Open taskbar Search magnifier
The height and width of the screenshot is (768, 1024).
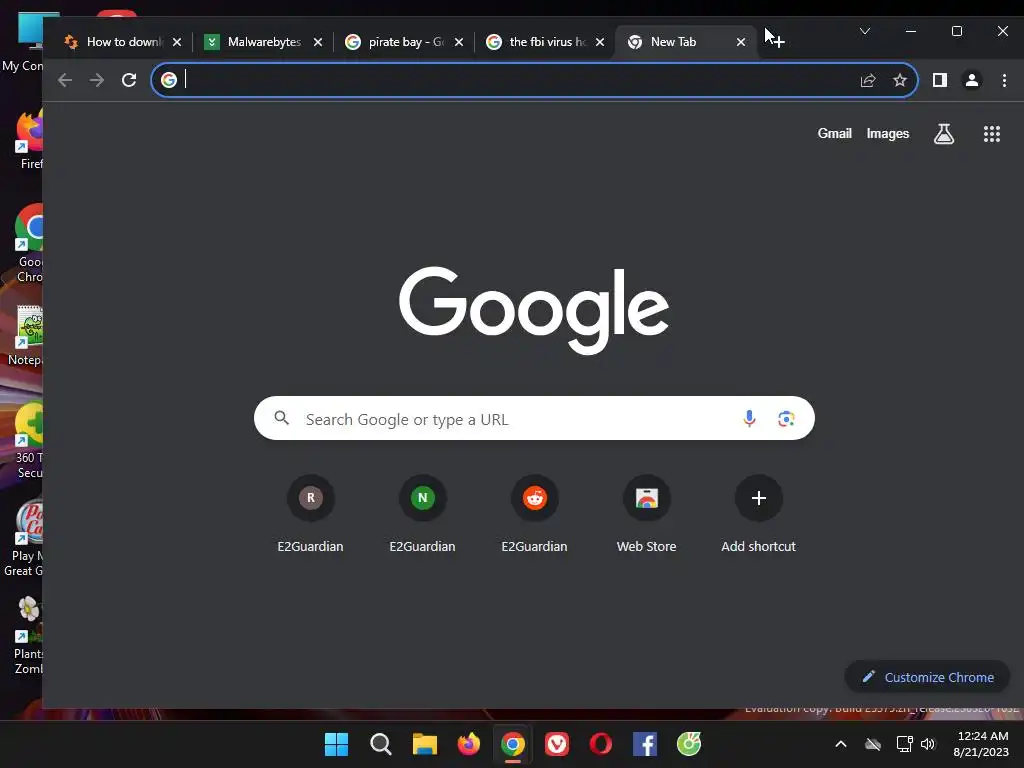click(381, 744)
